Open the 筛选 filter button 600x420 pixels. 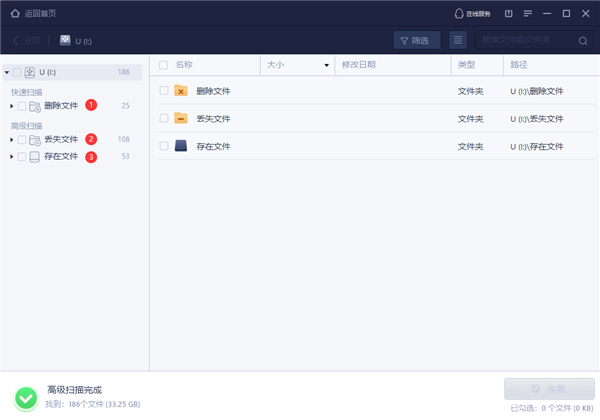click(417, 40)
